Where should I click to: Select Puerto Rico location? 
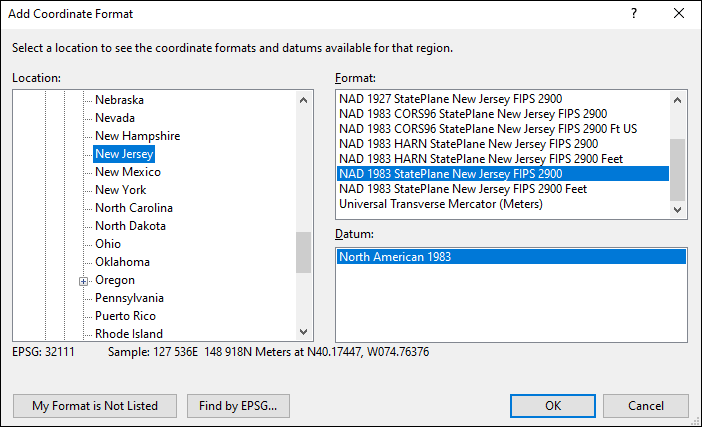point(125,316)
